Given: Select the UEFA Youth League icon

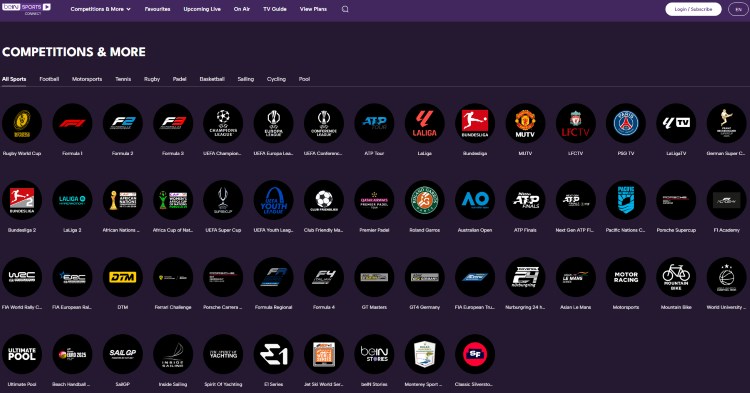Looking at the screenshot, I should [274, 200].
